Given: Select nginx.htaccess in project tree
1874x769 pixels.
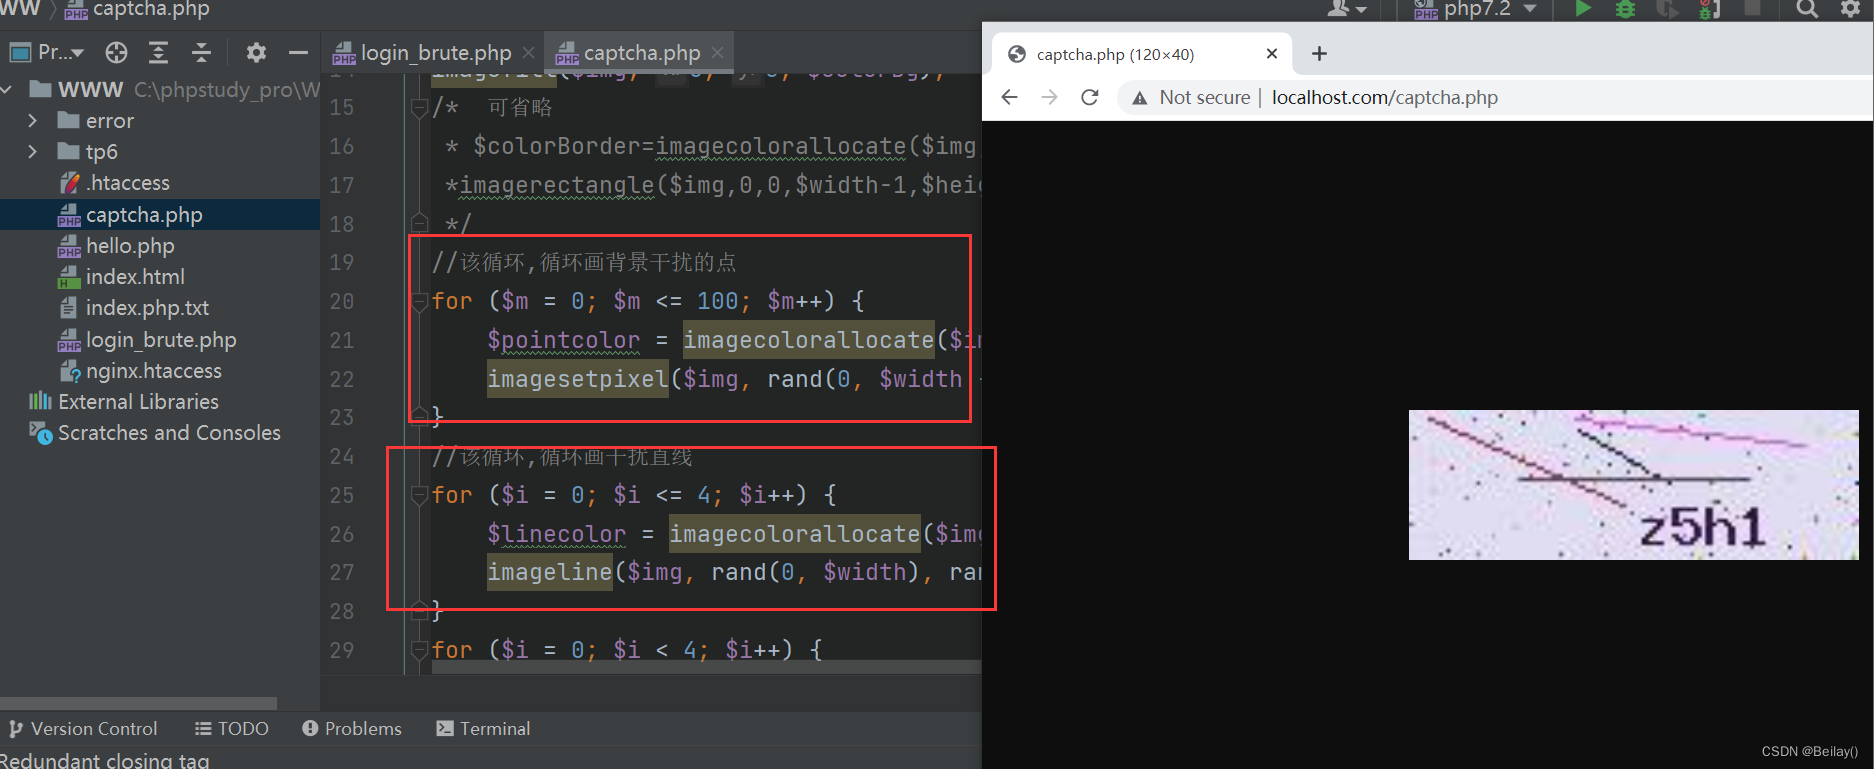Looking at the screenshot, I should 140,371.
